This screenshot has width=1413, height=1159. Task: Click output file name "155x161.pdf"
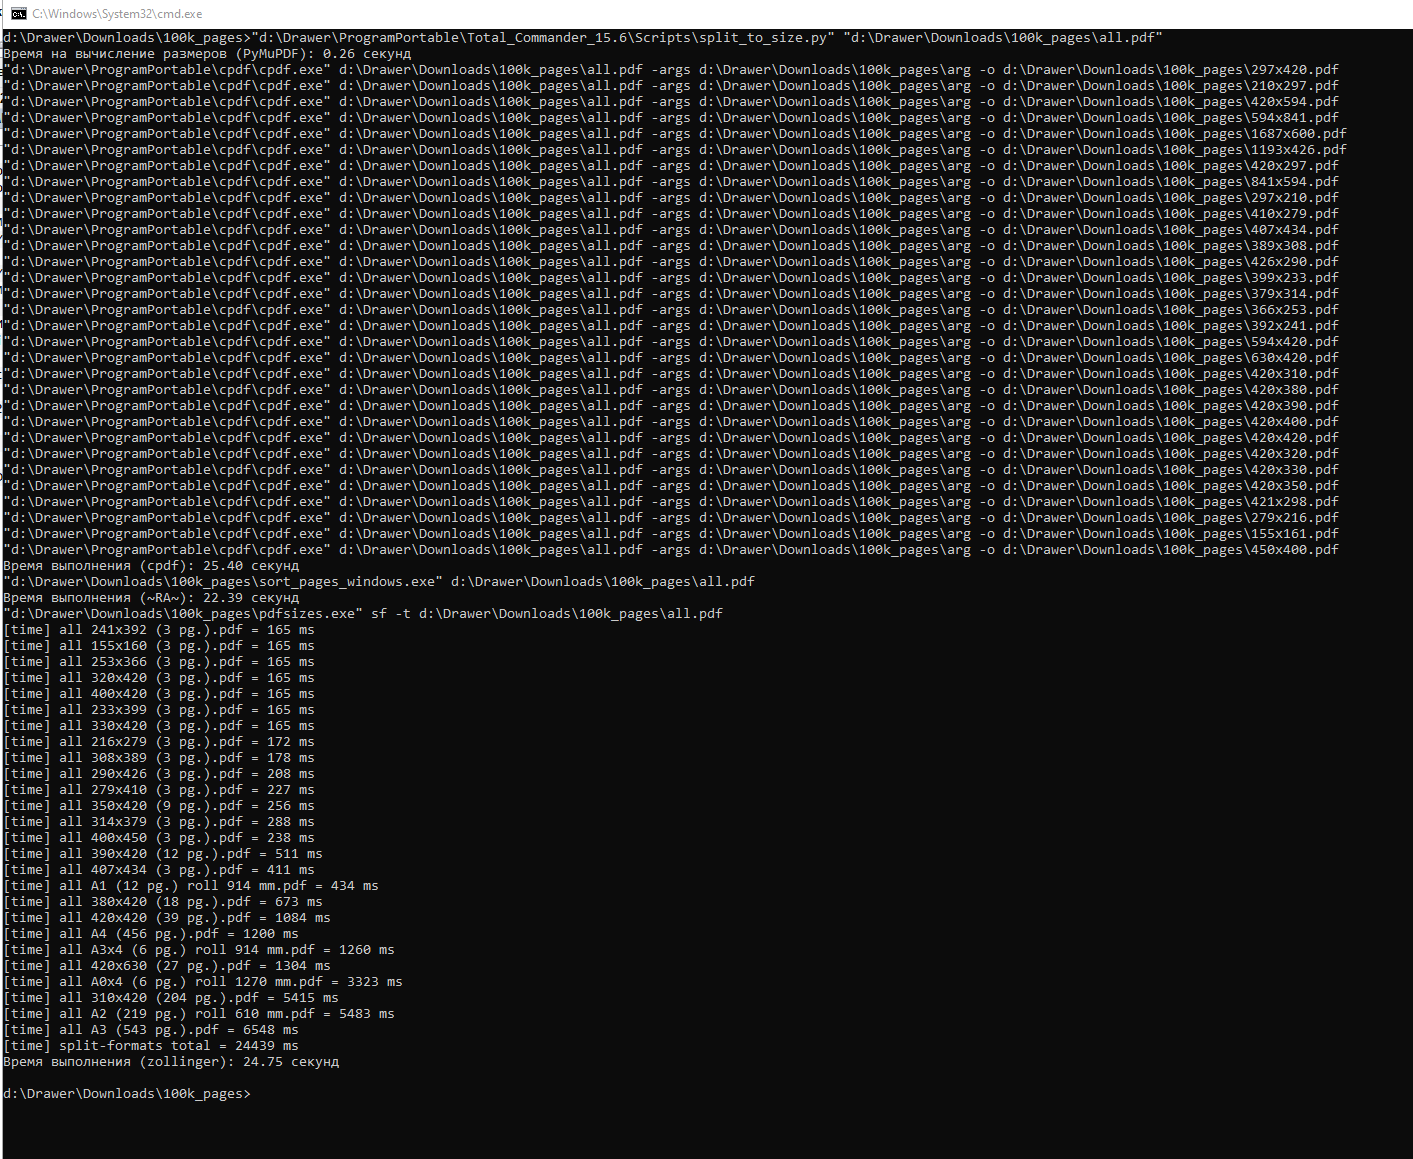click(x=1295, y=534)
